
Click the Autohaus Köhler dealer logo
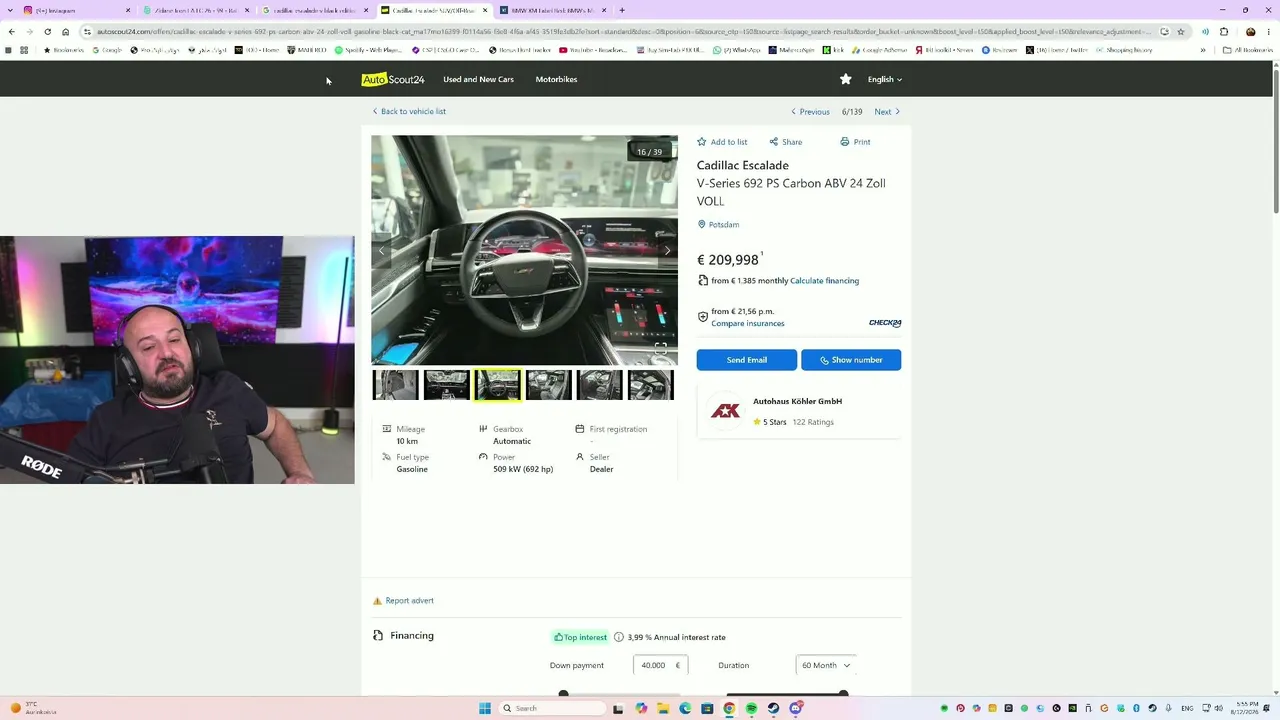(x=725, y=411)
